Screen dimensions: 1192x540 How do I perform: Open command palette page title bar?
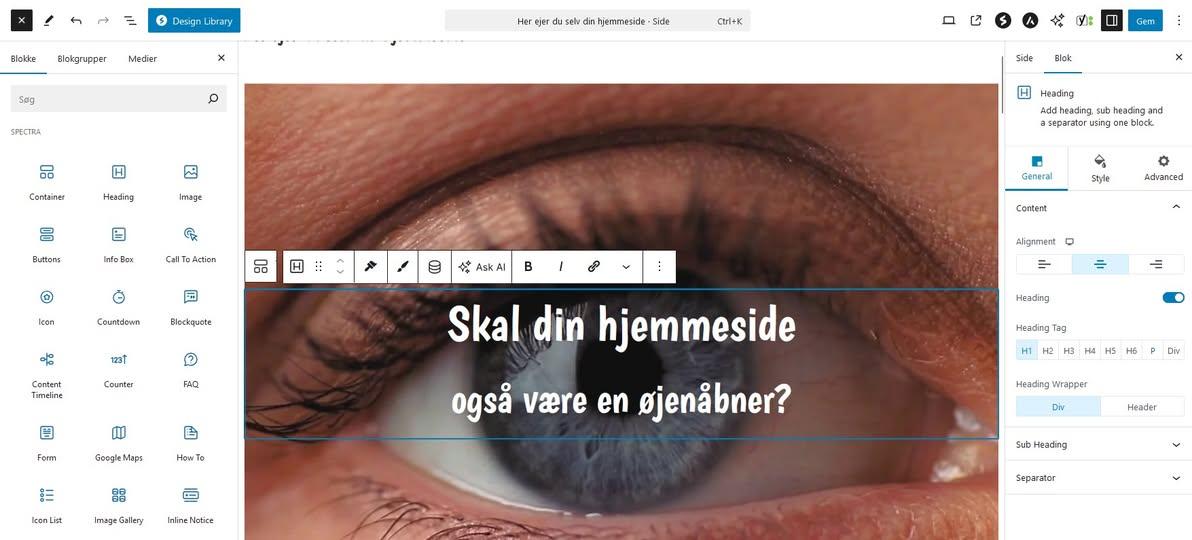coord(597,21)
